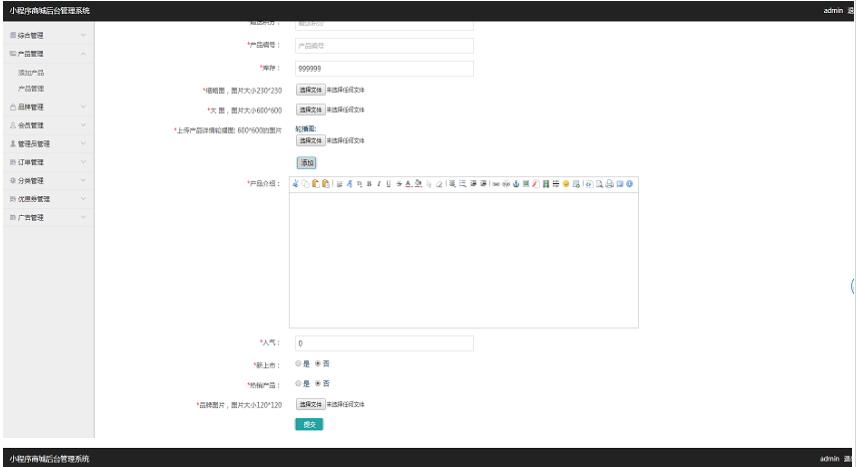Viewport: 856px width, 467px height.
Task: Open 产品管理 submenu item under products
Action: (x=31, y=88)
